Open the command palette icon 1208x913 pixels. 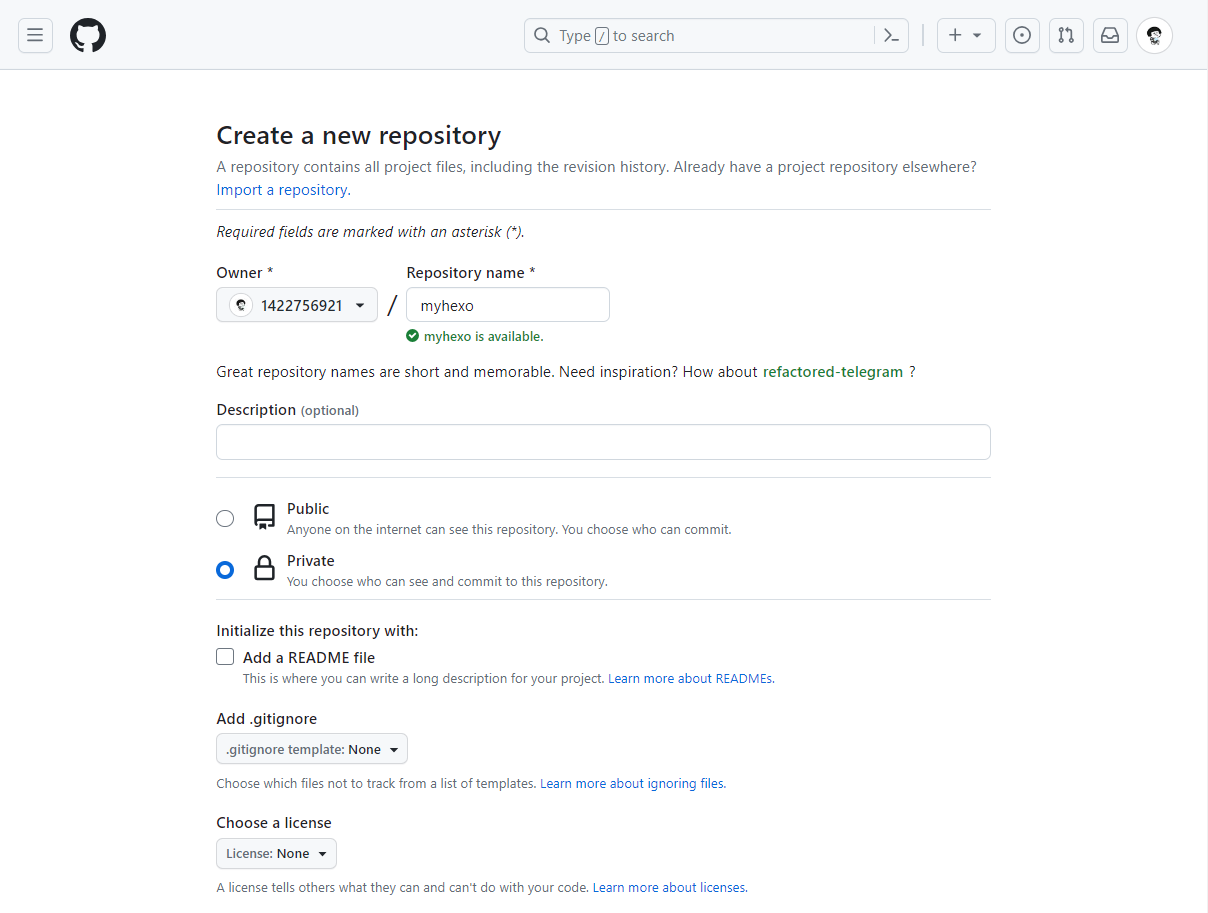(891, 36)
